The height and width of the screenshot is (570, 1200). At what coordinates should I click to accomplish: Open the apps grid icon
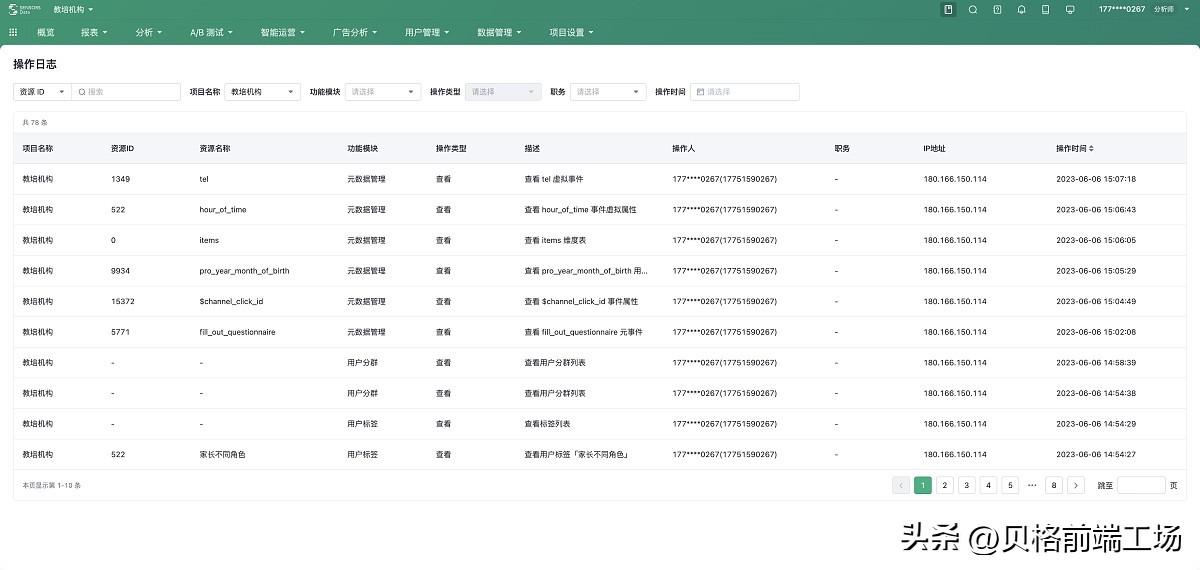pos(13,32)
